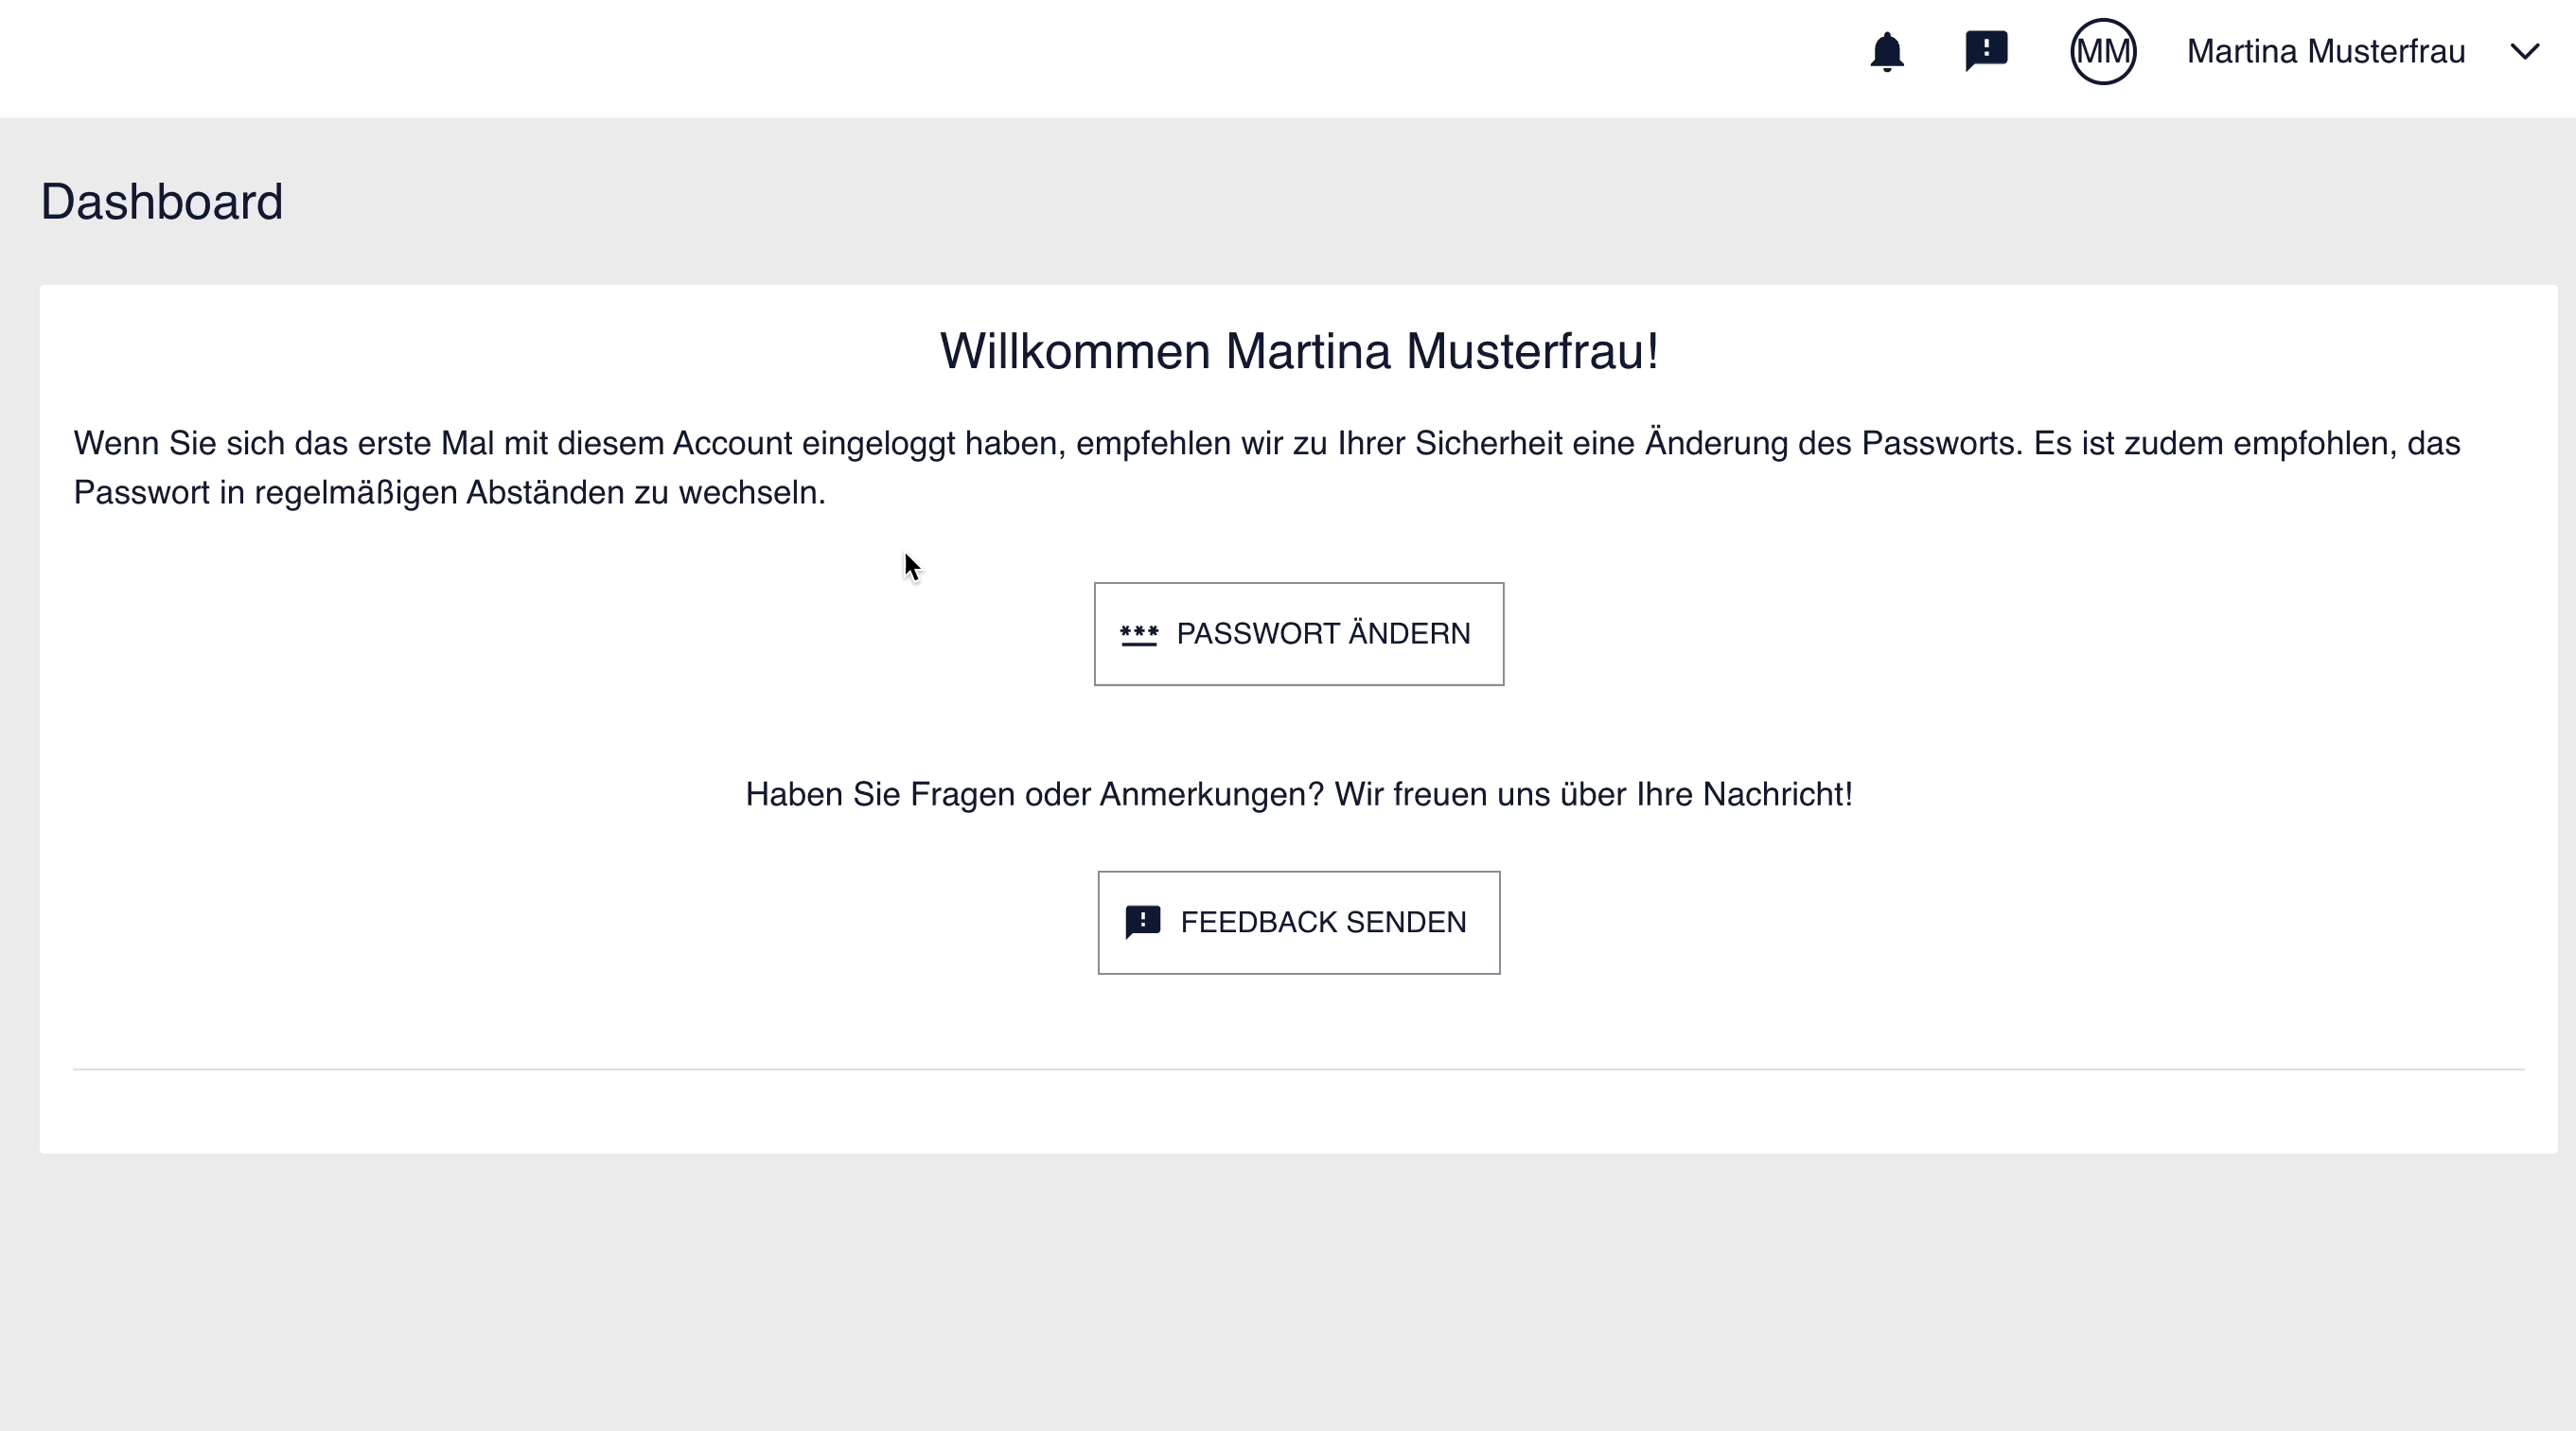
Task: Click the FEEDBACK SENDEN button
Action: (1298, 922)
